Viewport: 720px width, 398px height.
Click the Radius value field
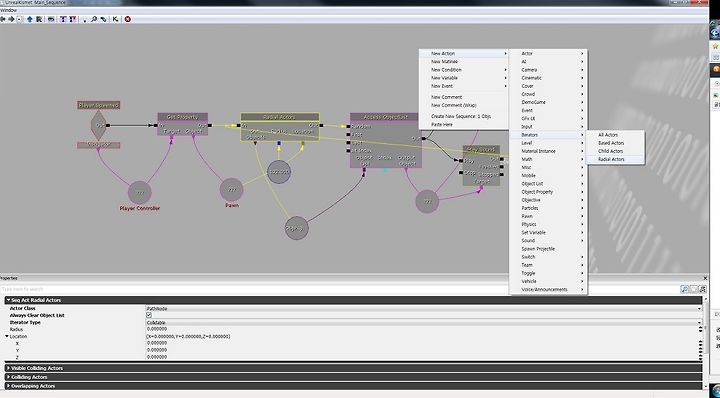(x=422, y=329)
